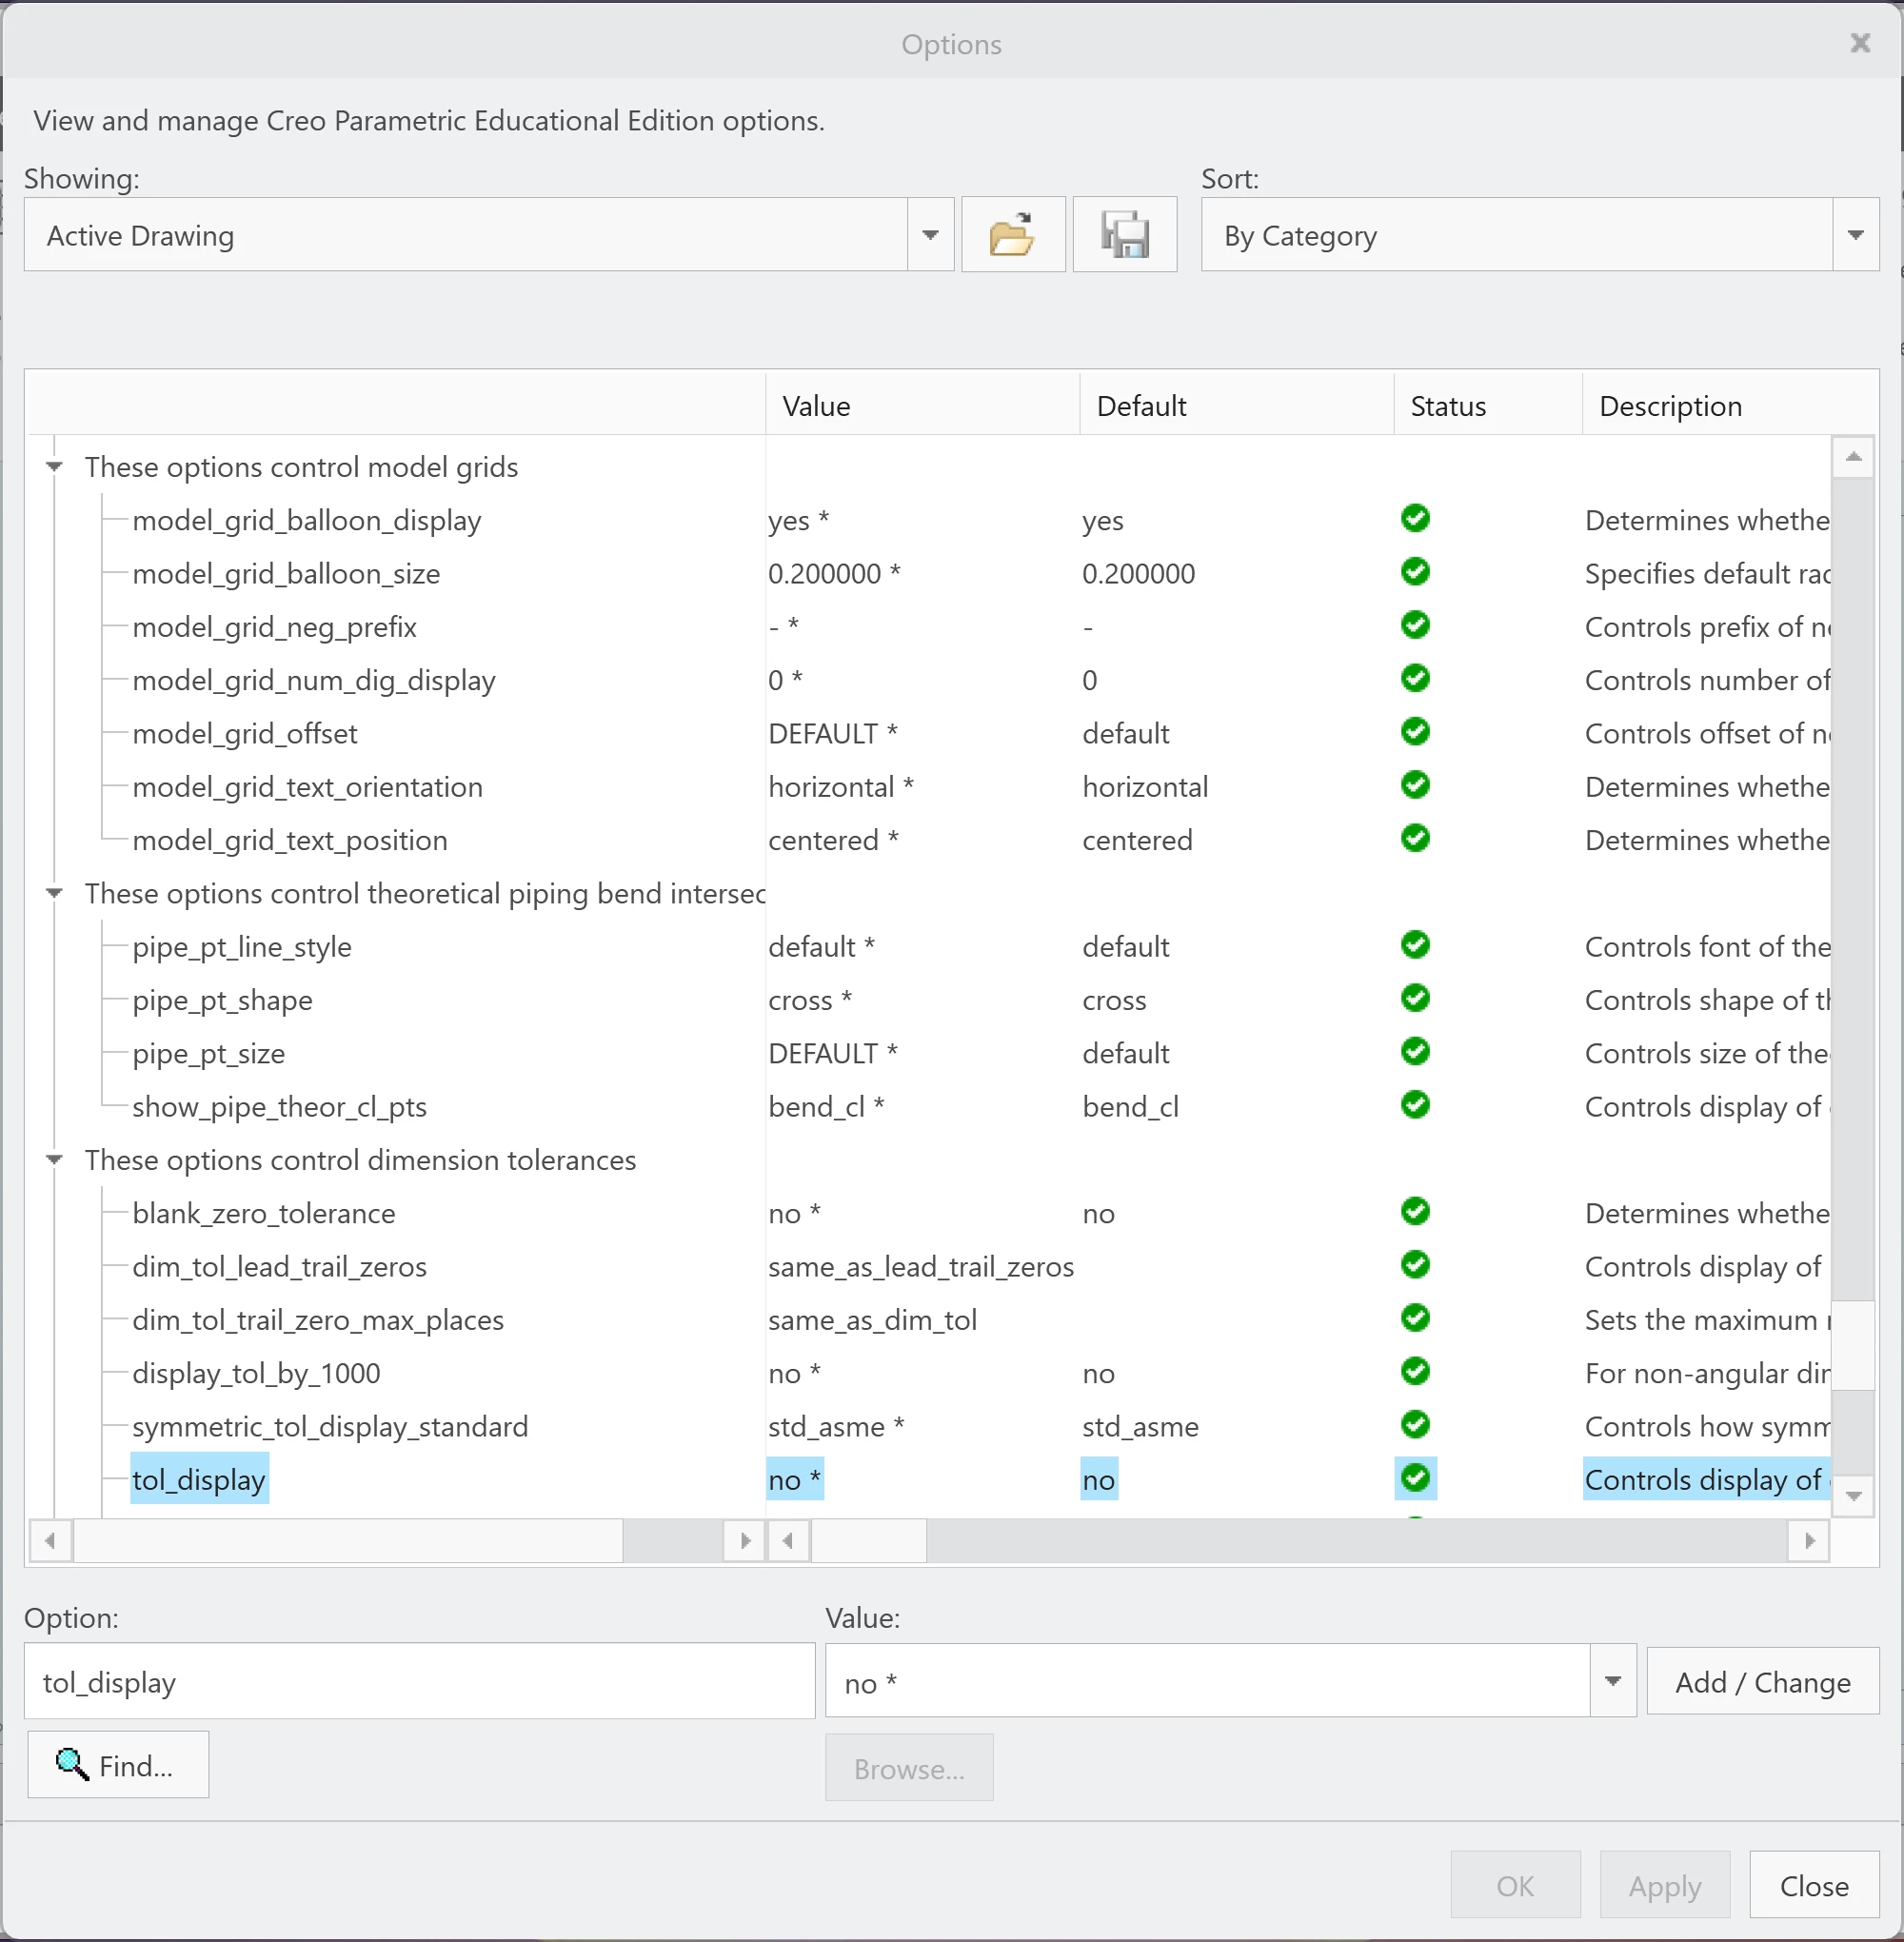Click the Status column header
This screenshot has width=1904, height=1942.
(1488, 406)
